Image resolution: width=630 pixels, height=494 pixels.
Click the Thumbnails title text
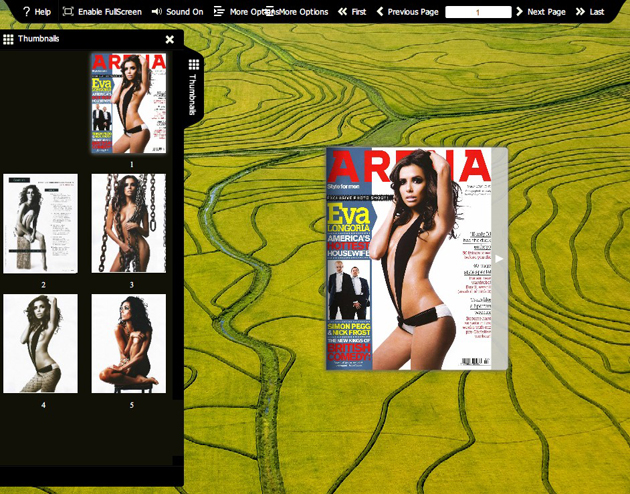[39, 39]
